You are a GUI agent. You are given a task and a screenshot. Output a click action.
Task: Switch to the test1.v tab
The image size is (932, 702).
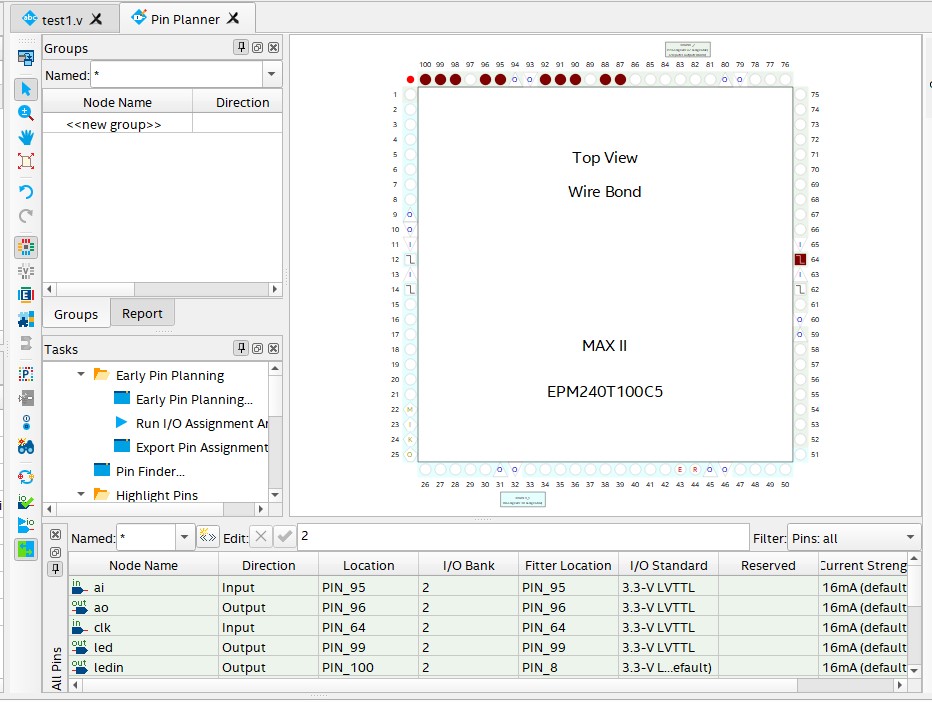click(60, 19)
